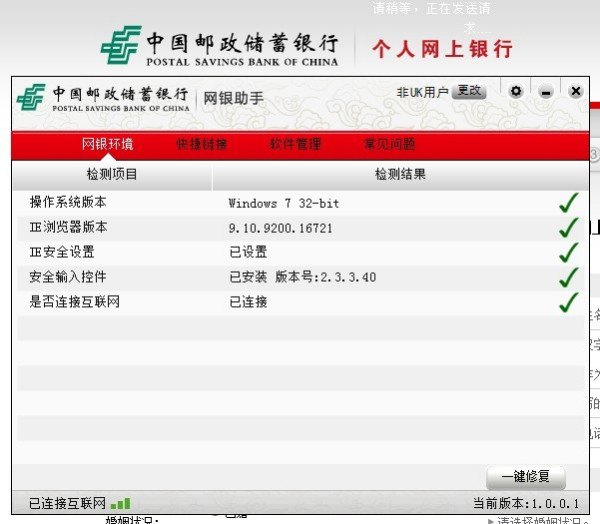Image resolution: width=600 pixels, height=524 pixels.
Task: Click the 非UK用户 label
Action: [x=422, y=92]
